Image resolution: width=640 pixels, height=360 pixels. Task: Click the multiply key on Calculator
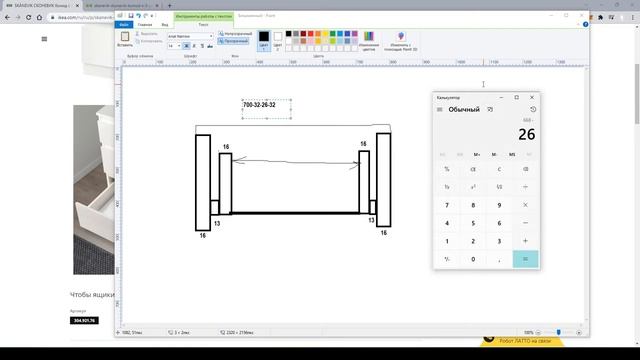[525, 205]
